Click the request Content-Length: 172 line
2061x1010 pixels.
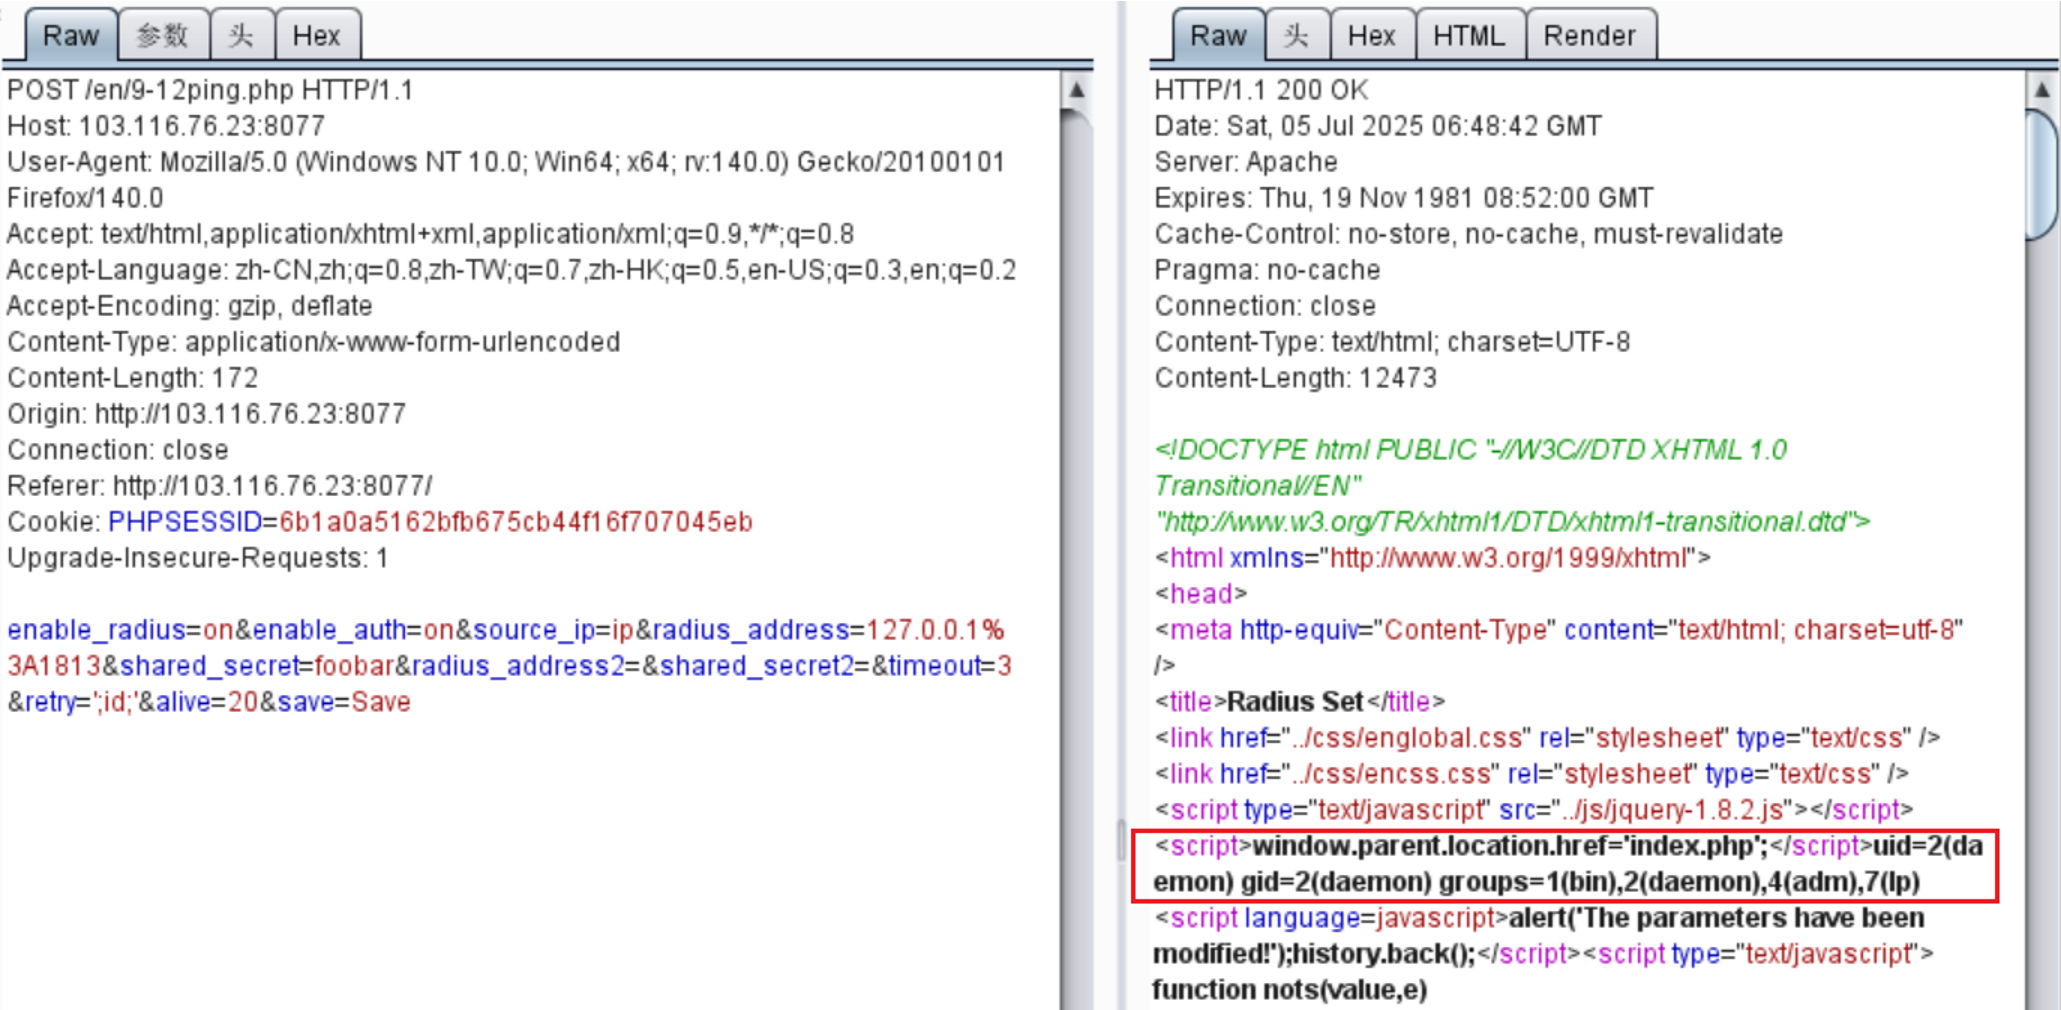[133, 378]
